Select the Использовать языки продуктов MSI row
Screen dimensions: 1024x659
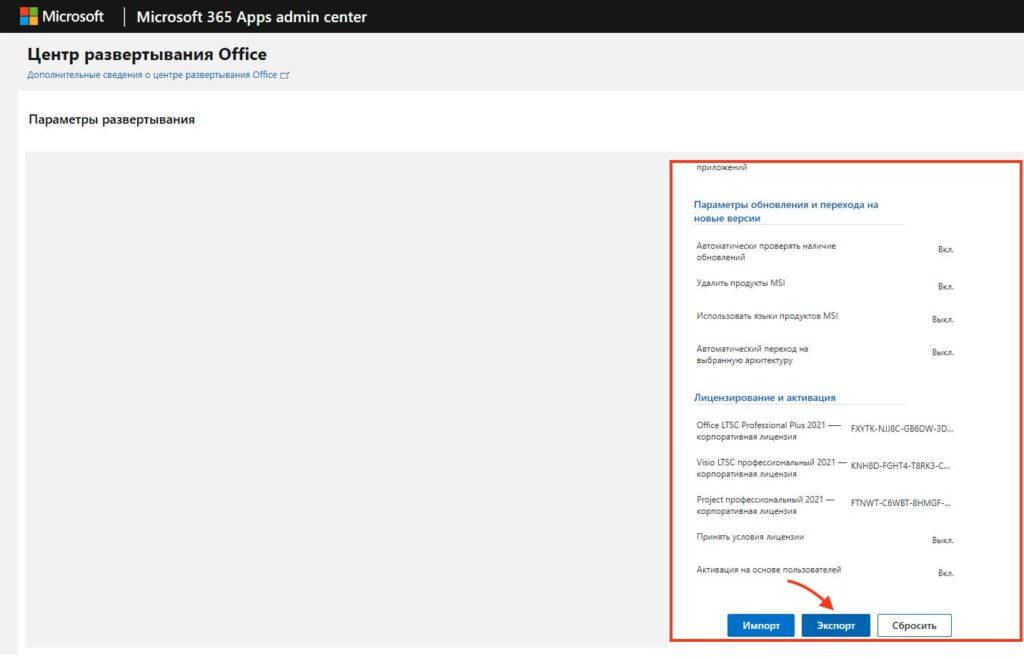click(x=824, y=317)
